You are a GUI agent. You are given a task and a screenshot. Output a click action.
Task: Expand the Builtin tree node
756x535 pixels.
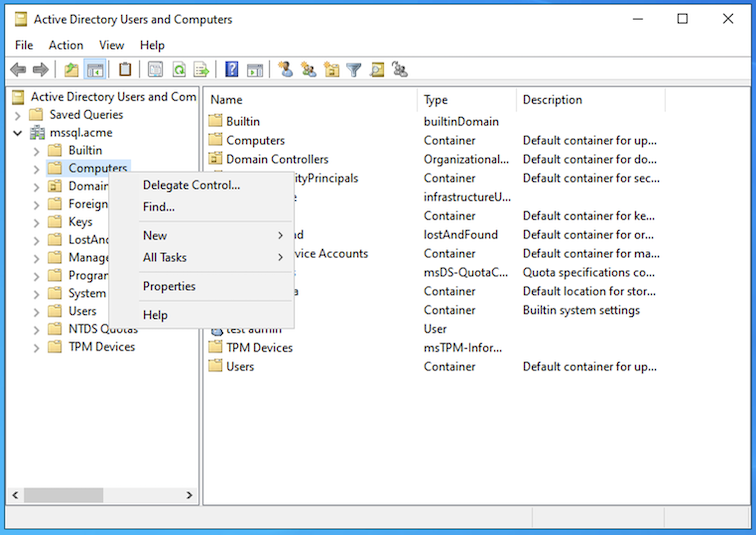pos(36,151)
